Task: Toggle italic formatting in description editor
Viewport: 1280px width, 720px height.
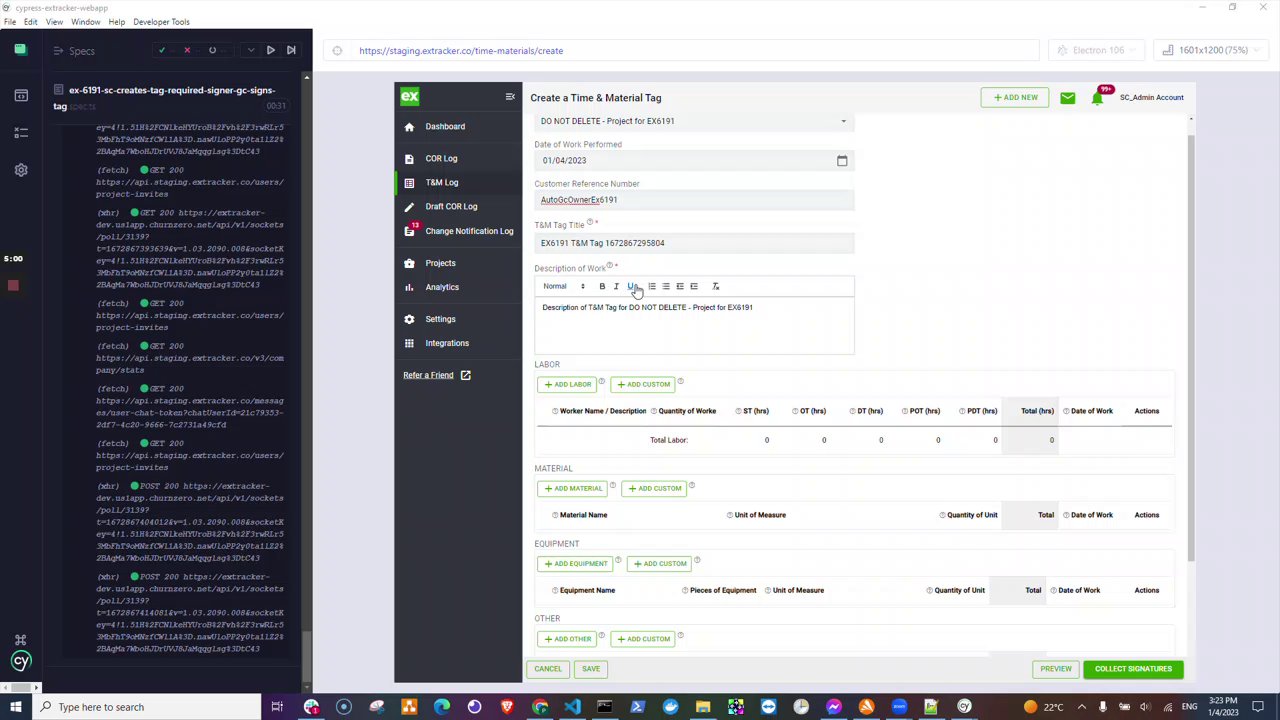Action: coord(616,286)
